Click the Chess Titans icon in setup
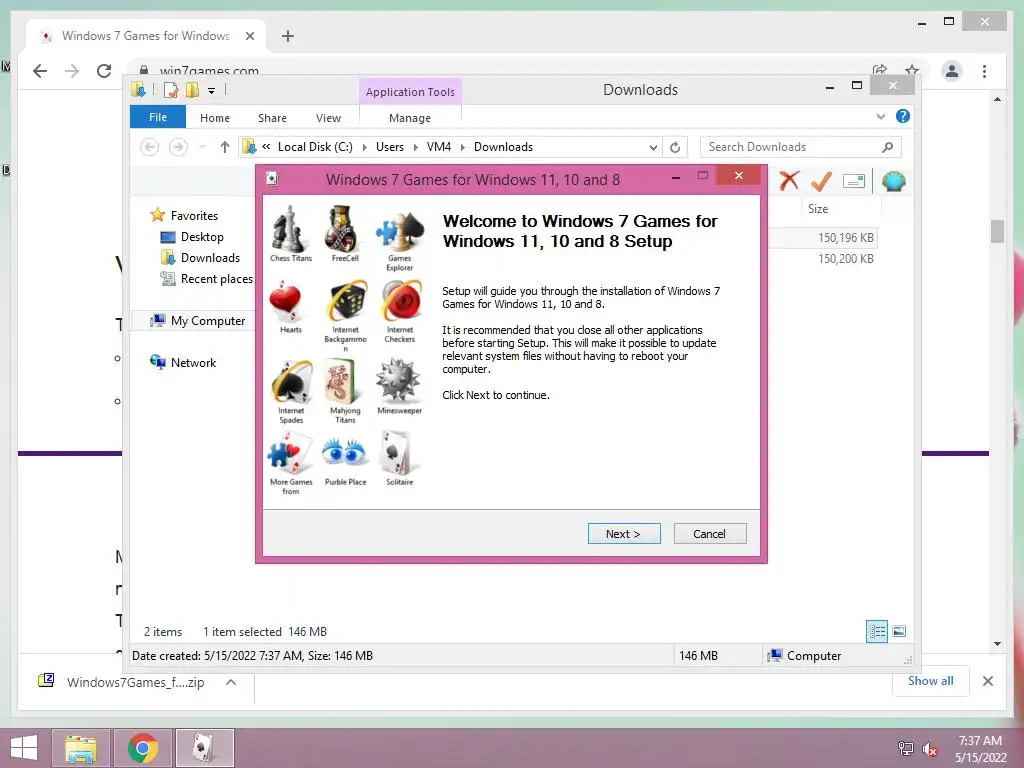The width and height of the screenshot is (1024, 768). (289, 229)
